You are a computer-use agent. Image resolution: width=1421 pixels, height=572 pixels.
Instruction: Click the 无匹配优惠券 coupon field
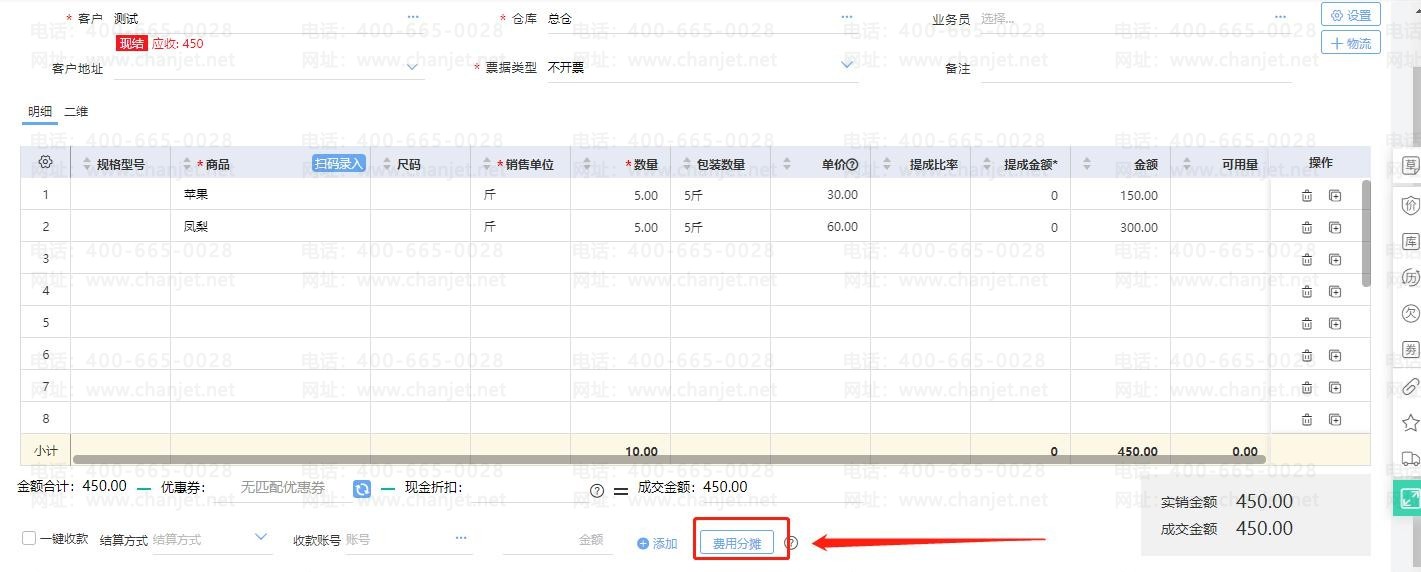tap(283, 488)
